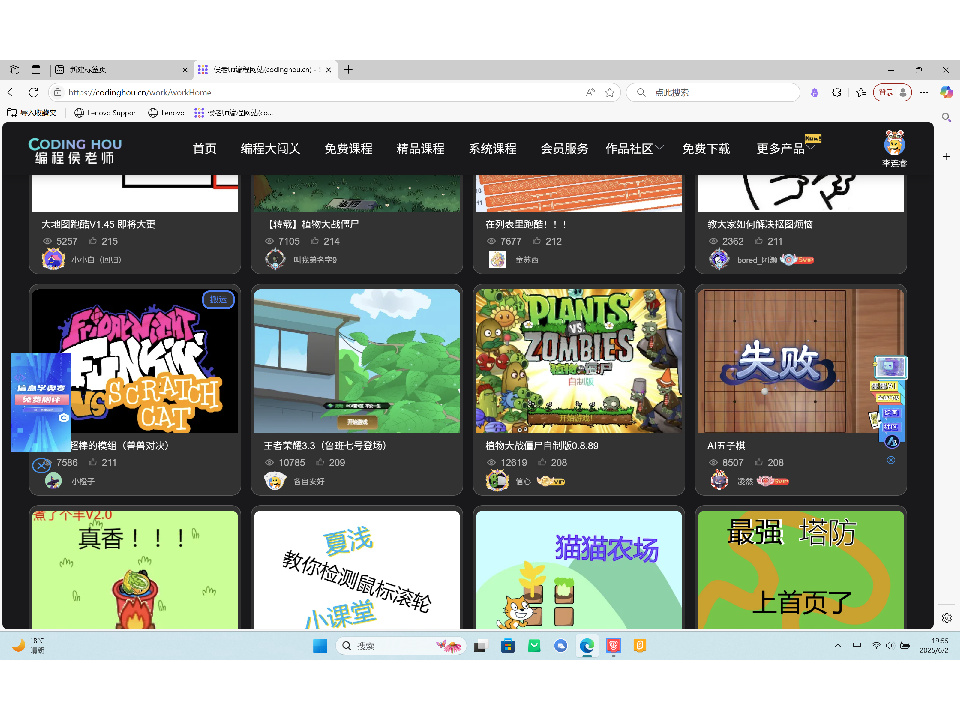
Task: Open 系统课程 from the navigation bar
Action: tap(493, 149)
